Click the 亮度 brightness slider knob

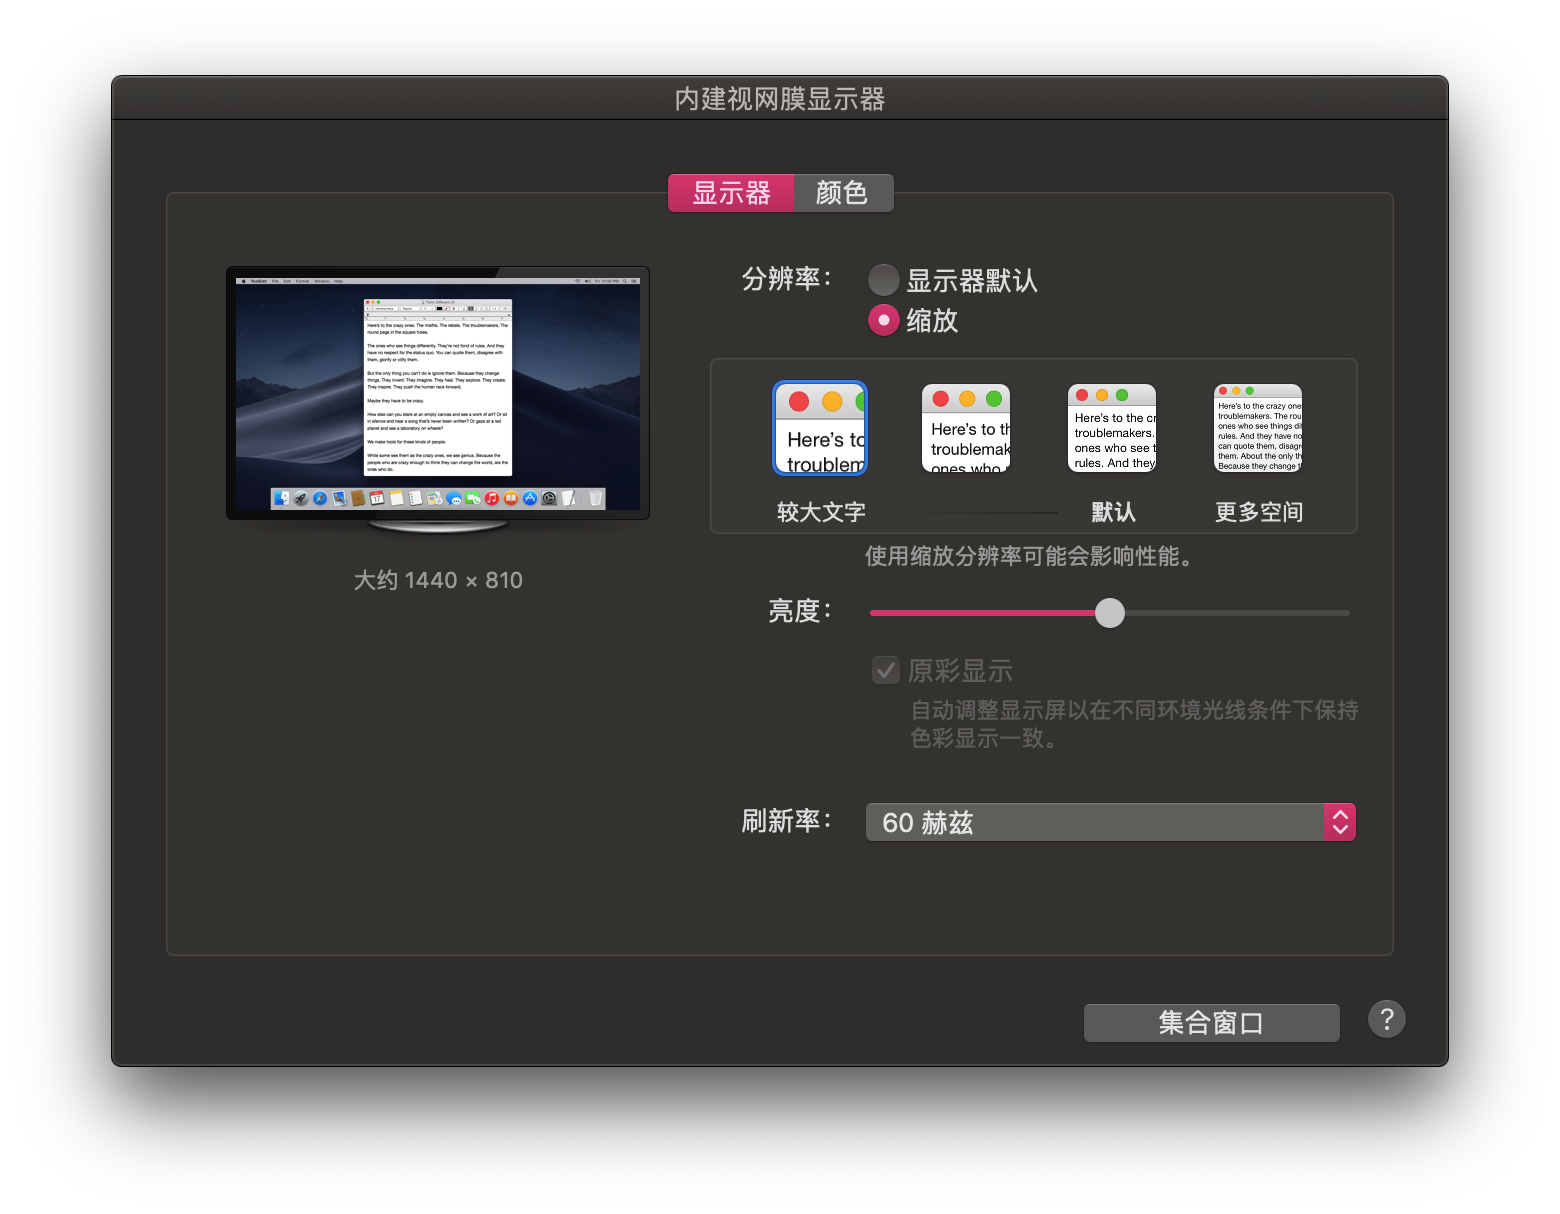(1110, 613)
